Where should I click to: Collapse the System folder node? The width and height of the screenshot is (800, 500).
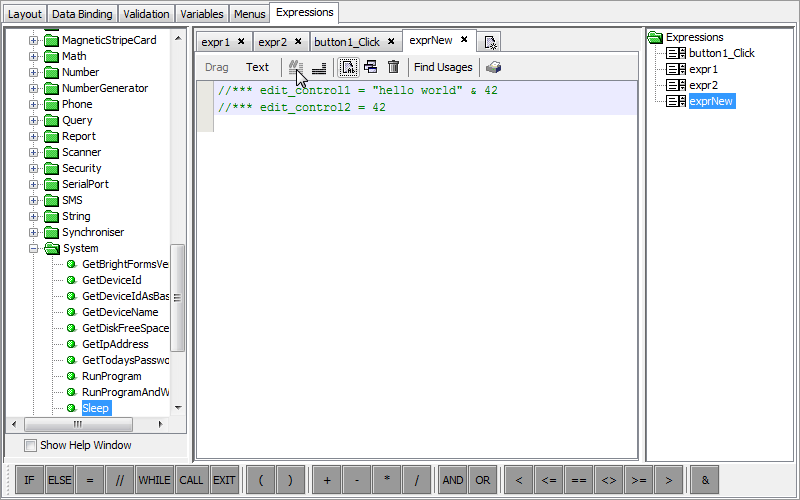click(33, 248)
